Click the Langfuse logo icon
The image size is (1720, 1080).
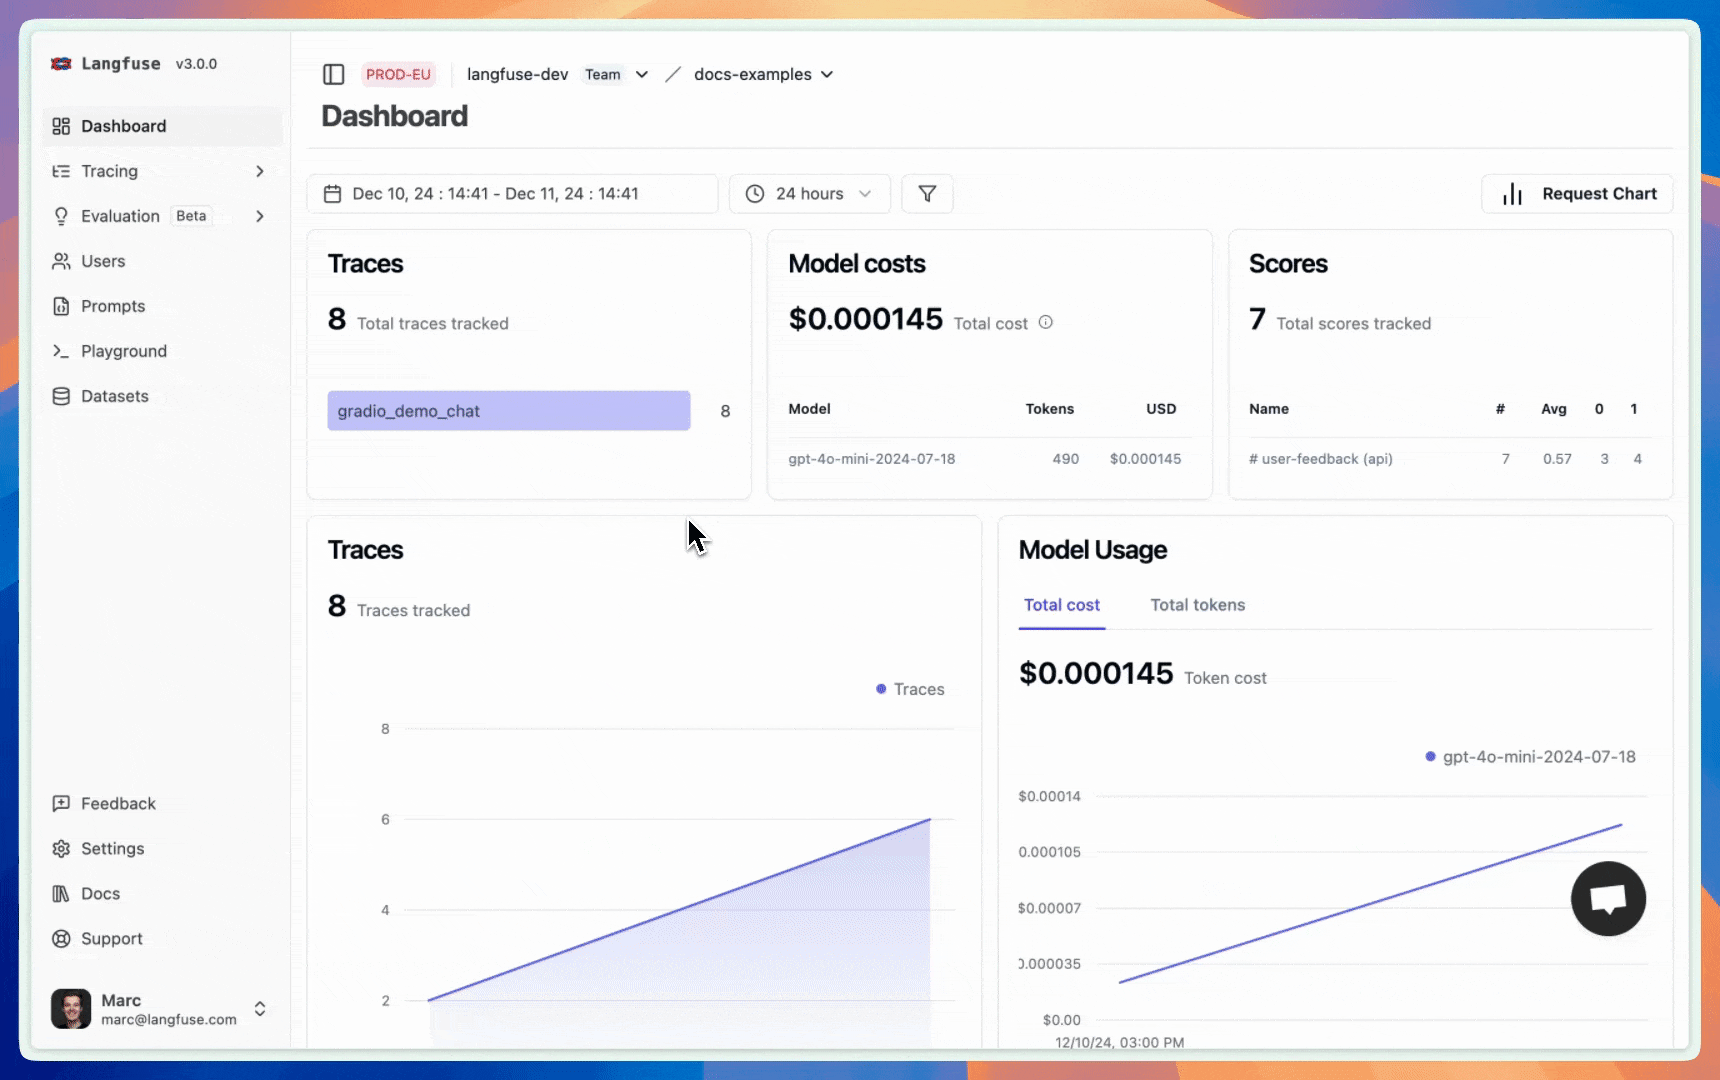coord(62,64)
